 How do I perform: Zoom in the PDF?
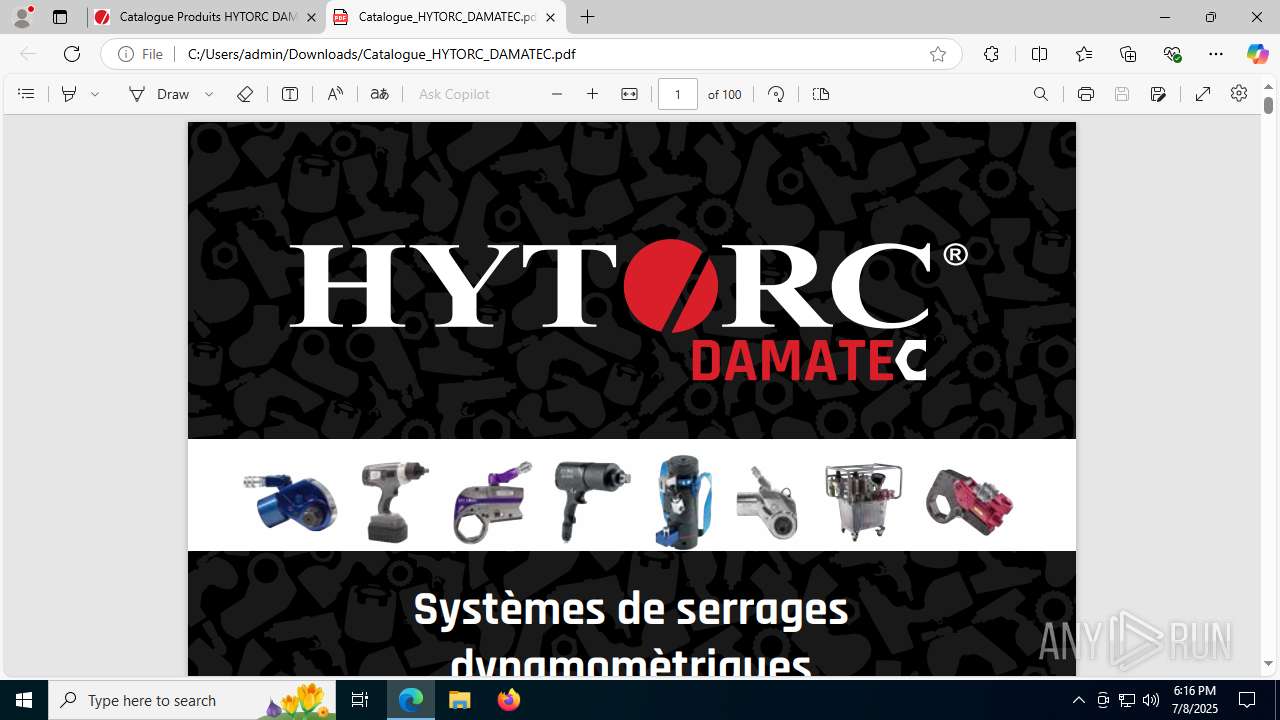pyautogui.click(x=592, y=94)
